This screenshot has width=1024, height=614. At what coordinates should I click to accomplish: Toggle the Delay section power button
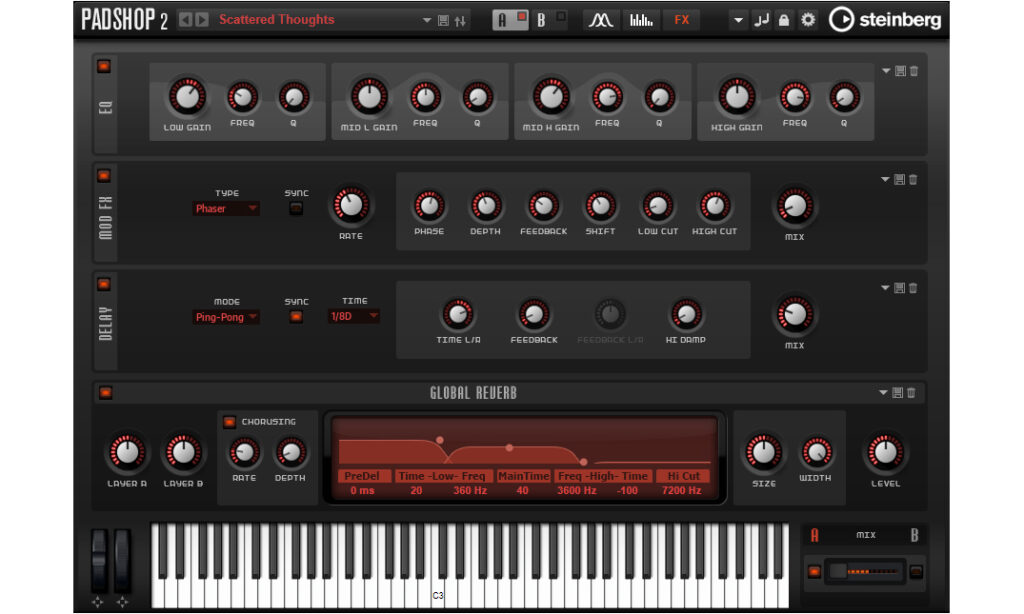click(104, 284)
